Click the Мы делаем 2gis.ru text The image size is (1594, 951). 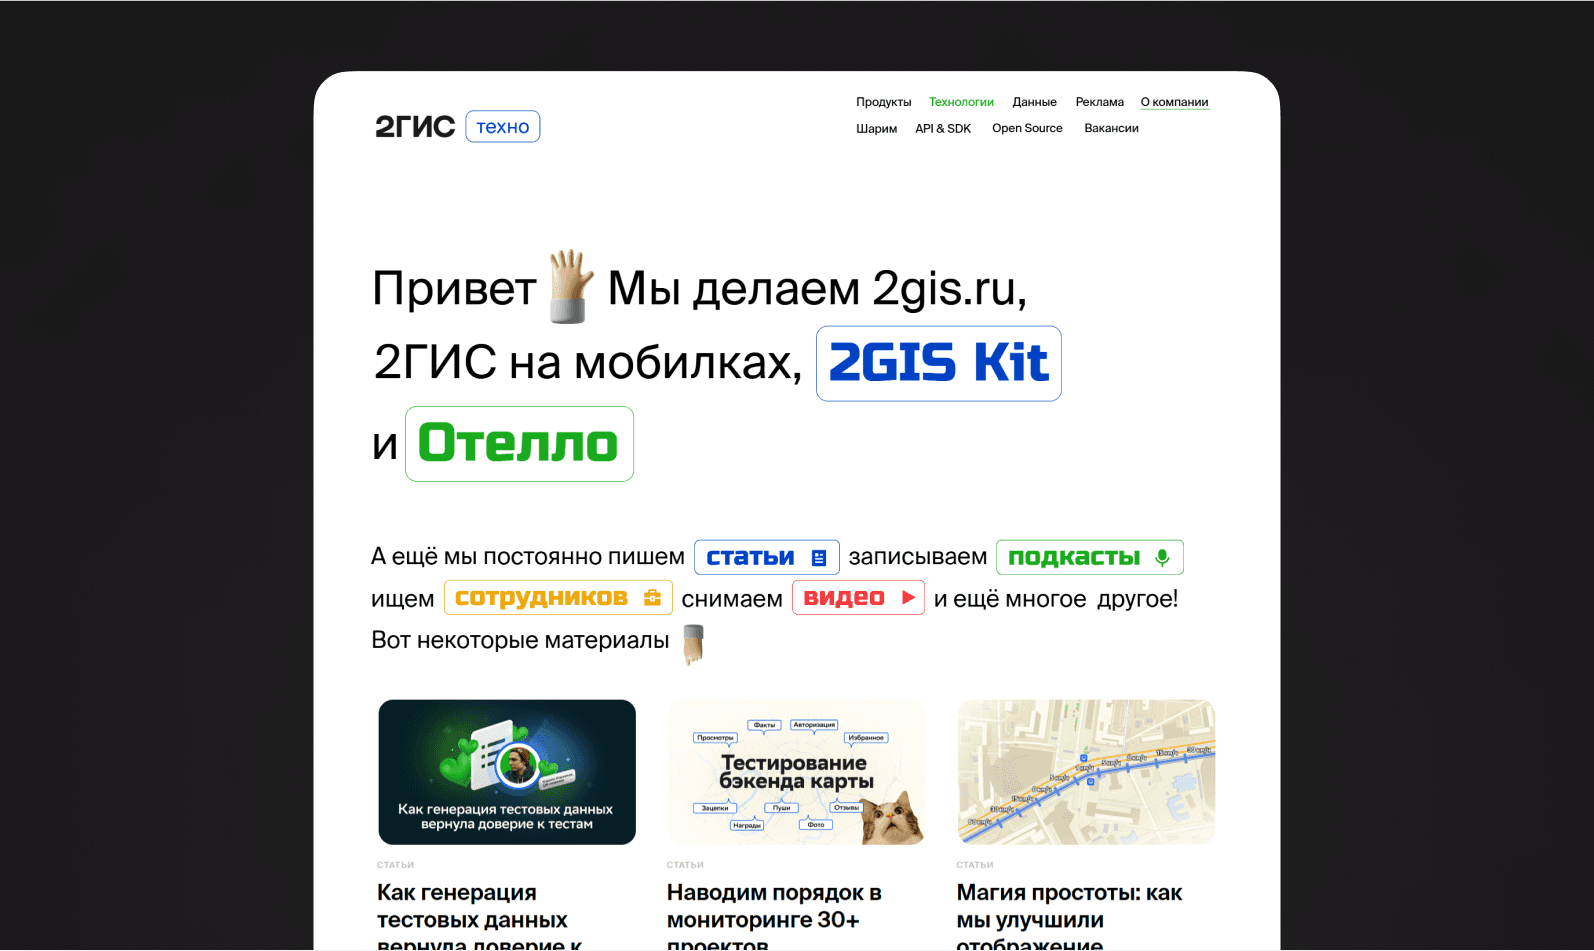tap(817, 289)
